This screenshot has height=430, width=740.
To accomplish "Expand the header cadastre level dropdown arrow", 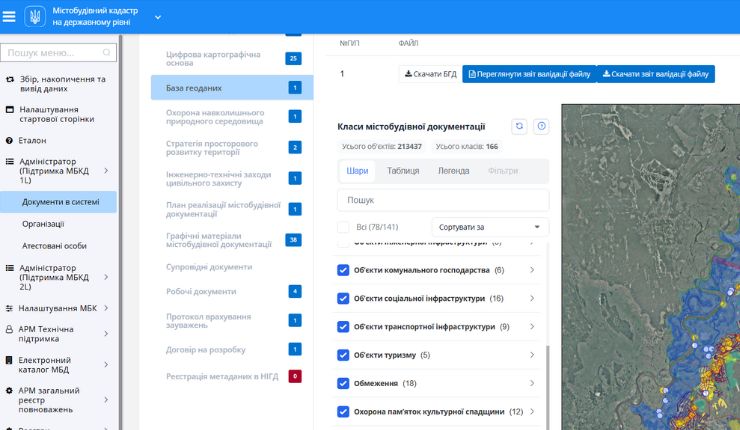I will tap(158, 17).
